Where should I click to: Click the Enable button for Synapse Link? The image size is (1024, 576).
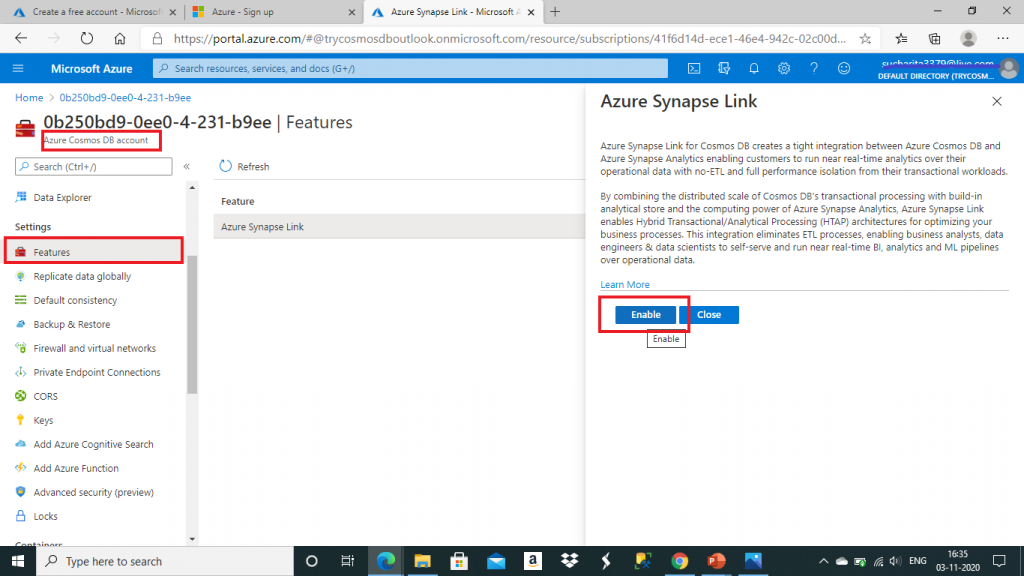[645, 315]
